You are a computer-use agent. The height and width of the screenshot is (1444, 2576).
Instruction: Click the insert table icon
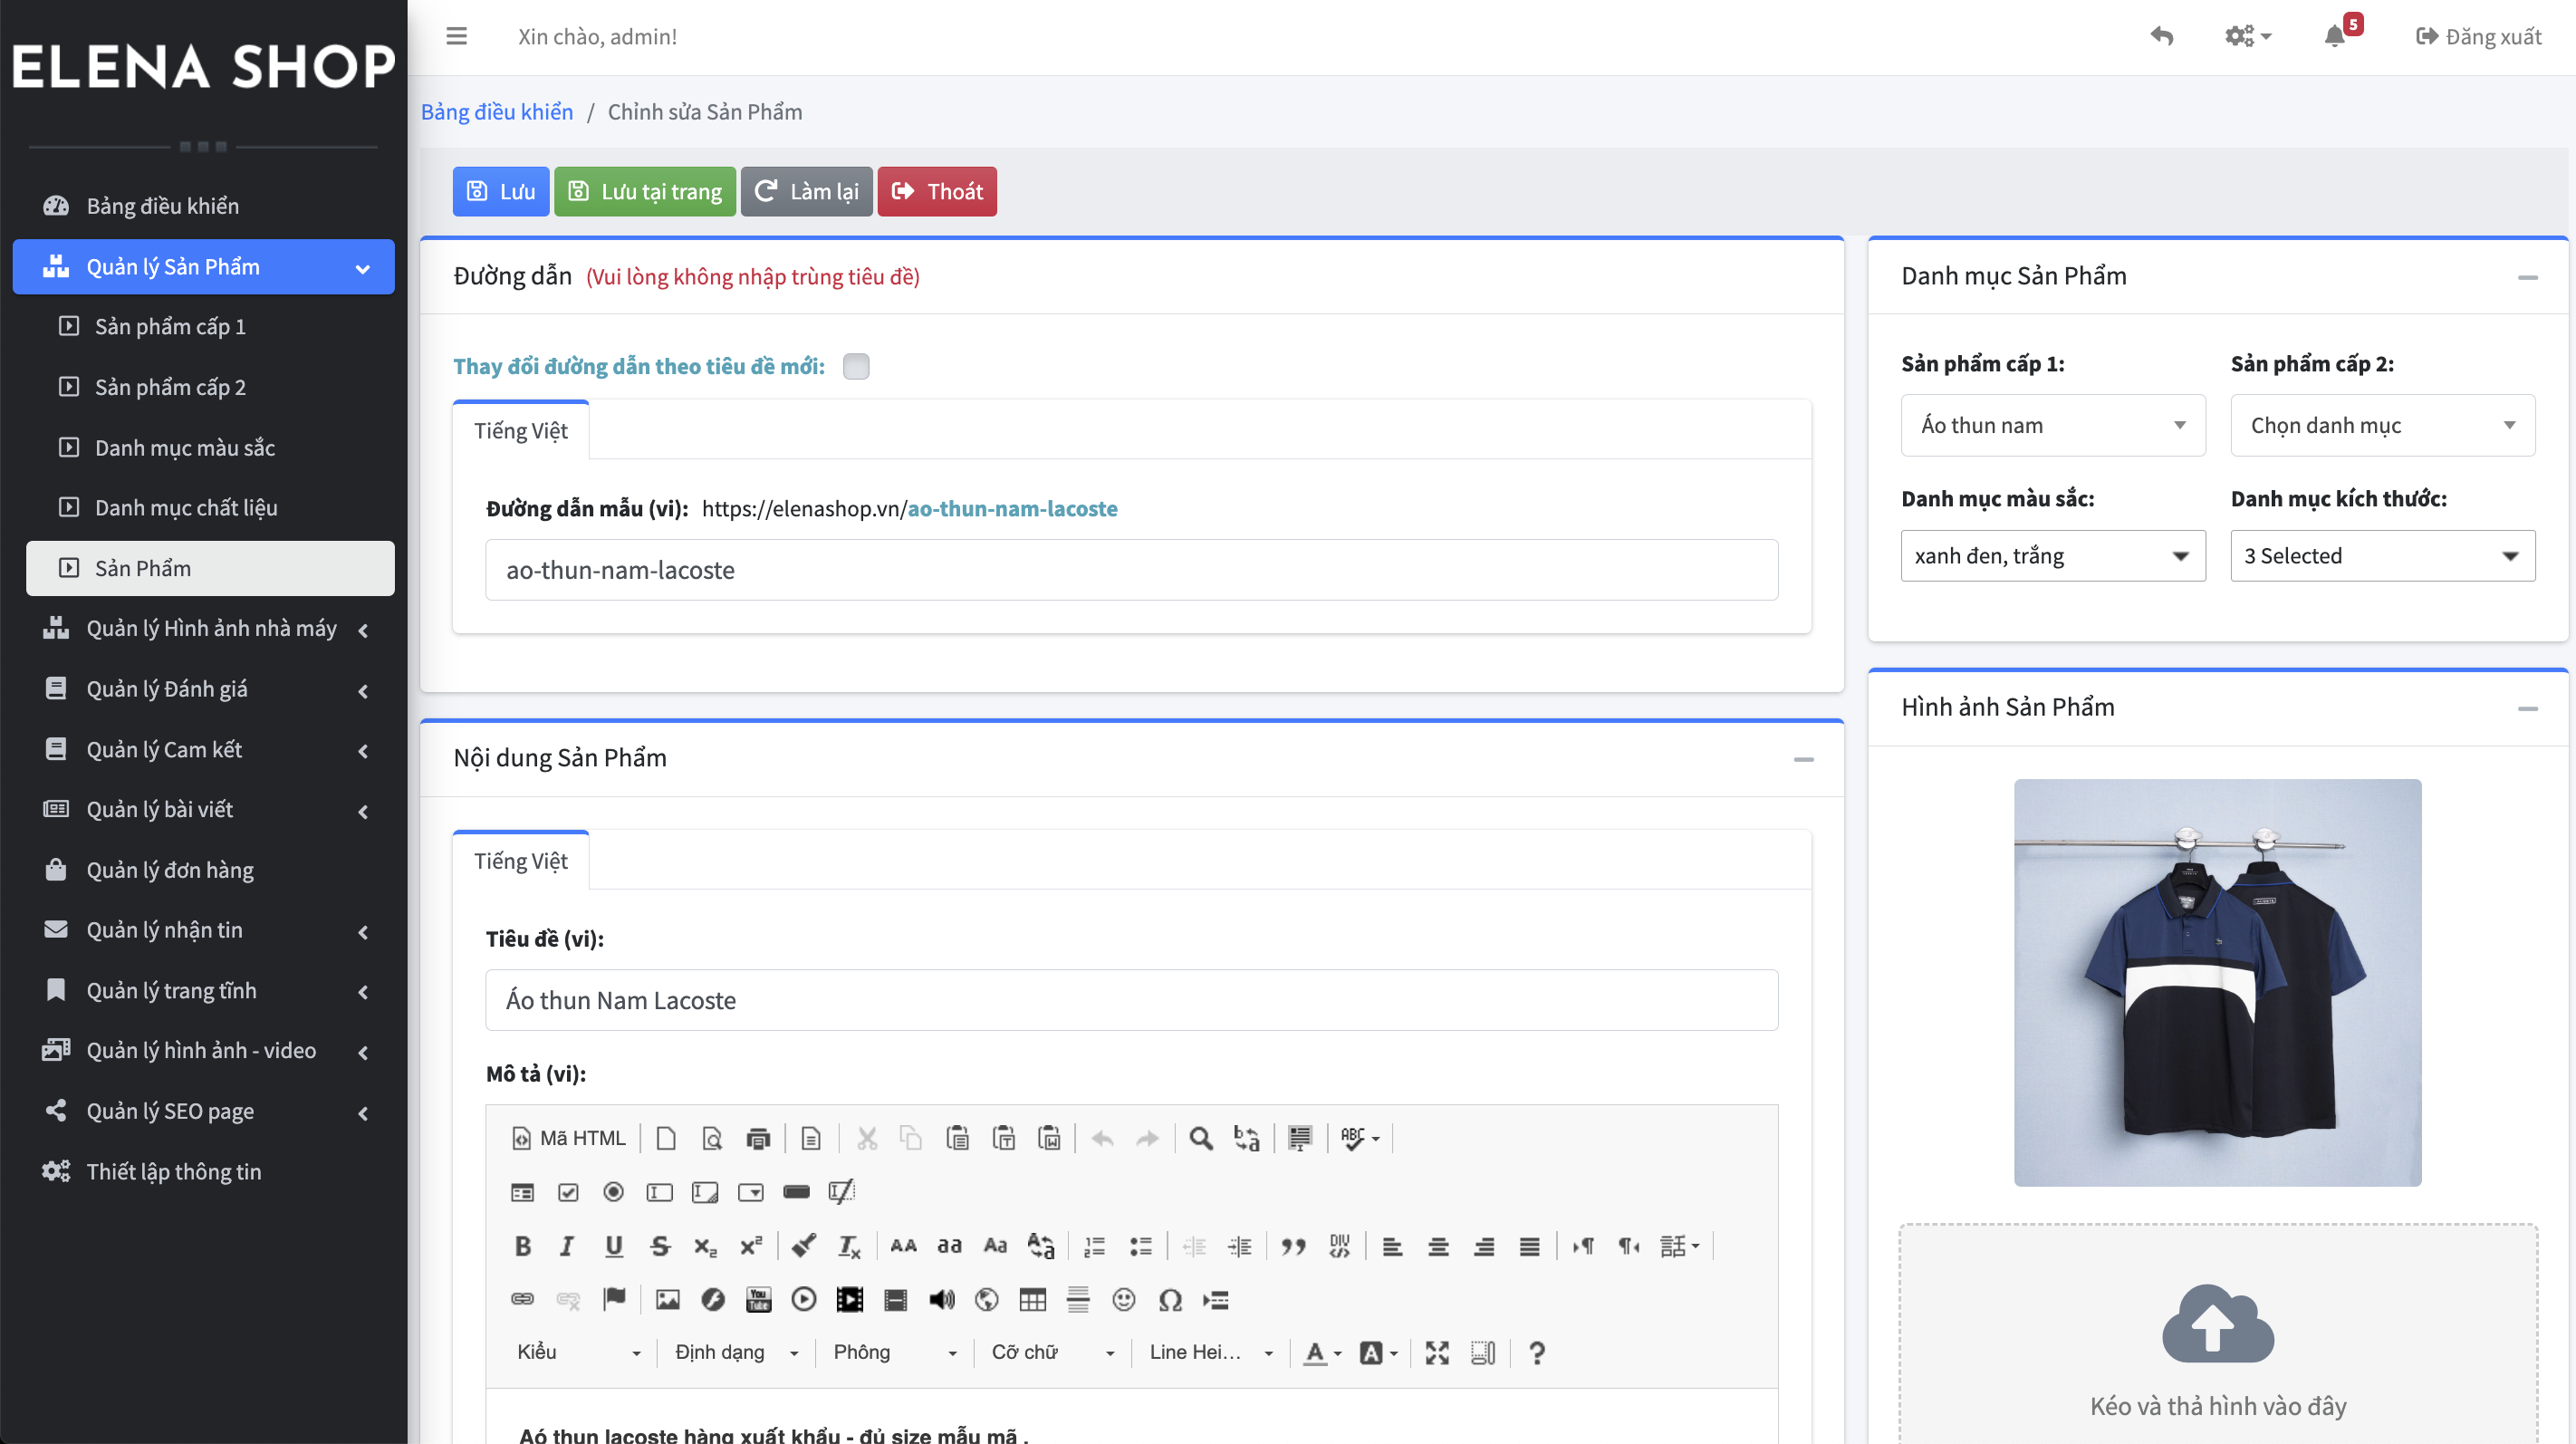(1032, 1300)
